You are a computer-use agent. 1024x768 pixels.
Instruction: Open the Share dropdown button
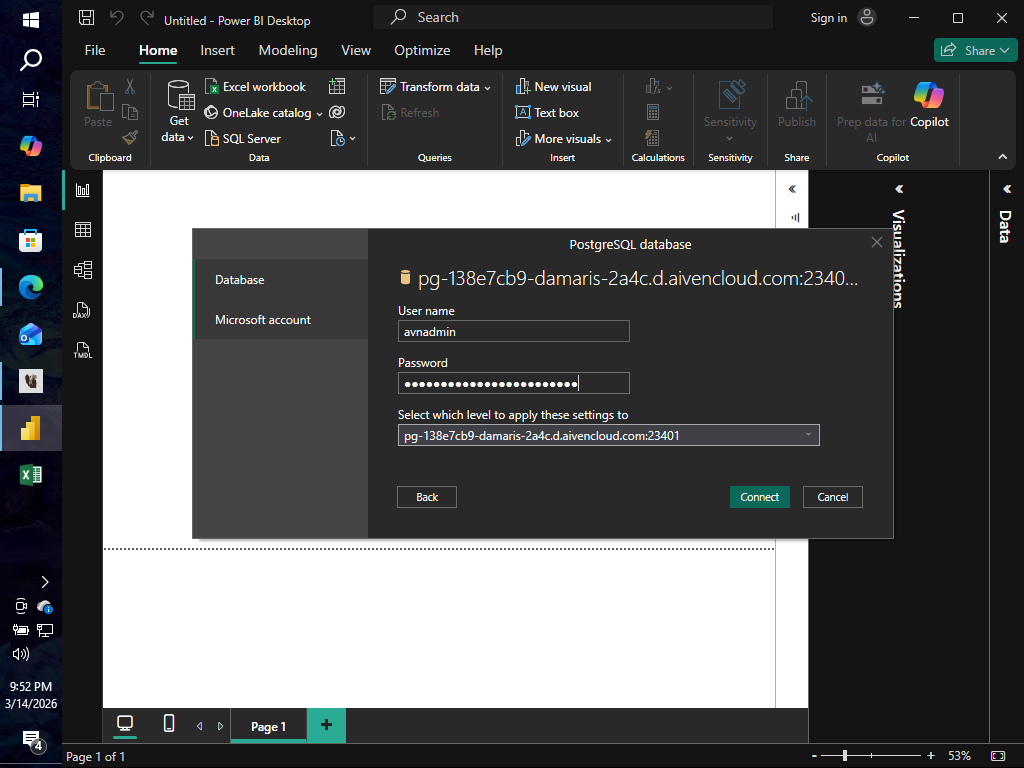pyautogui.click(x=976, y=50)
